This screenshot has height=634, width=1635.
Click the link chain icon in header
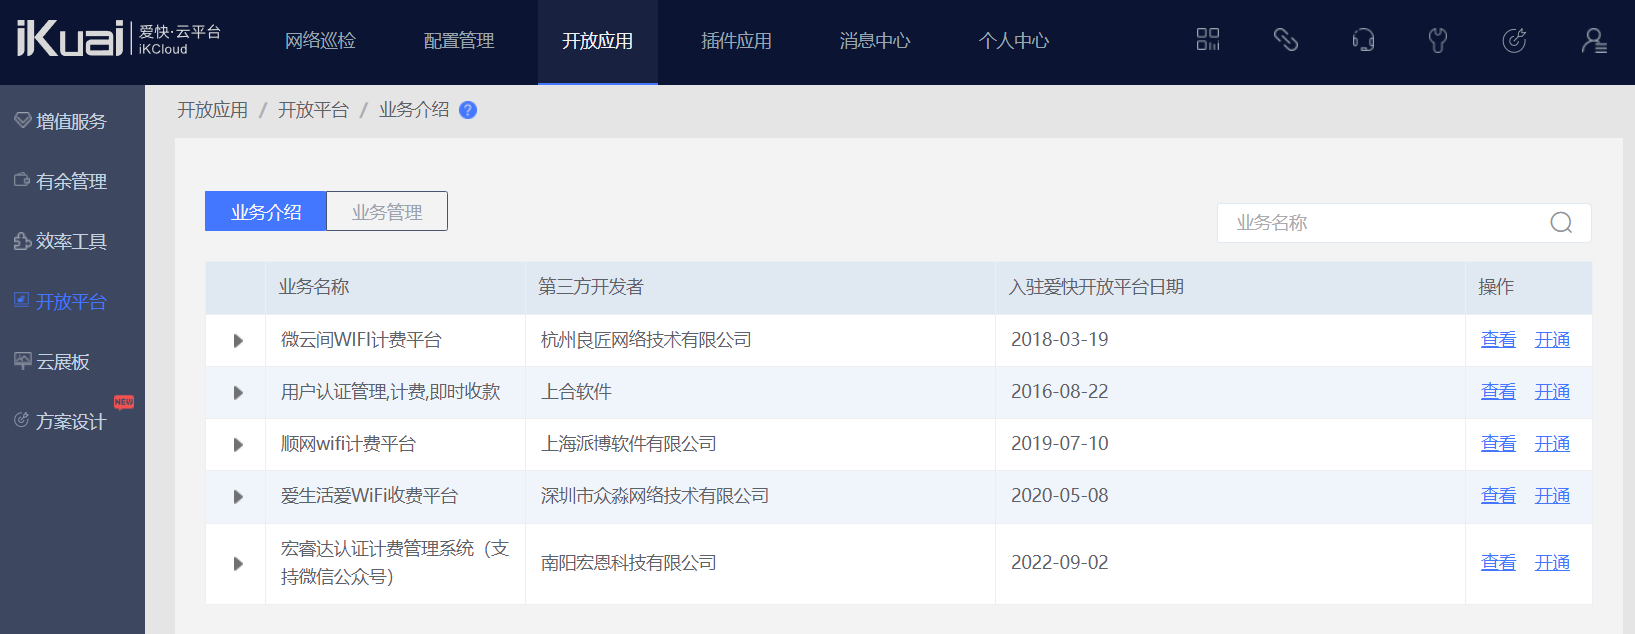pos(1285,40)
